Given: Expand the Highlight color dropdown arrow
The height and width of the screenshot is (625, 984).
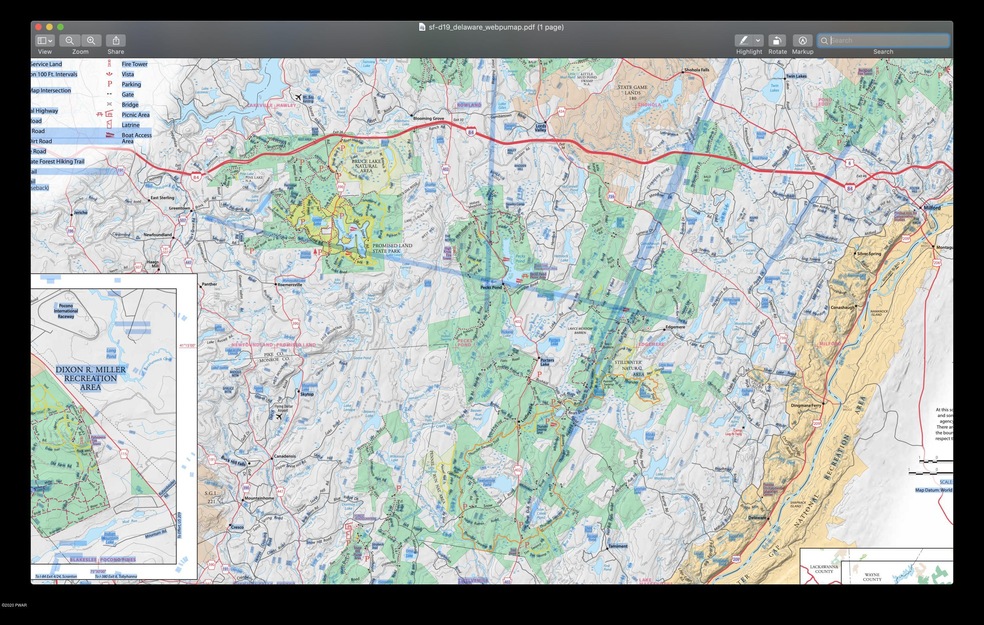Looking at the screenshot, I should 758,40.
